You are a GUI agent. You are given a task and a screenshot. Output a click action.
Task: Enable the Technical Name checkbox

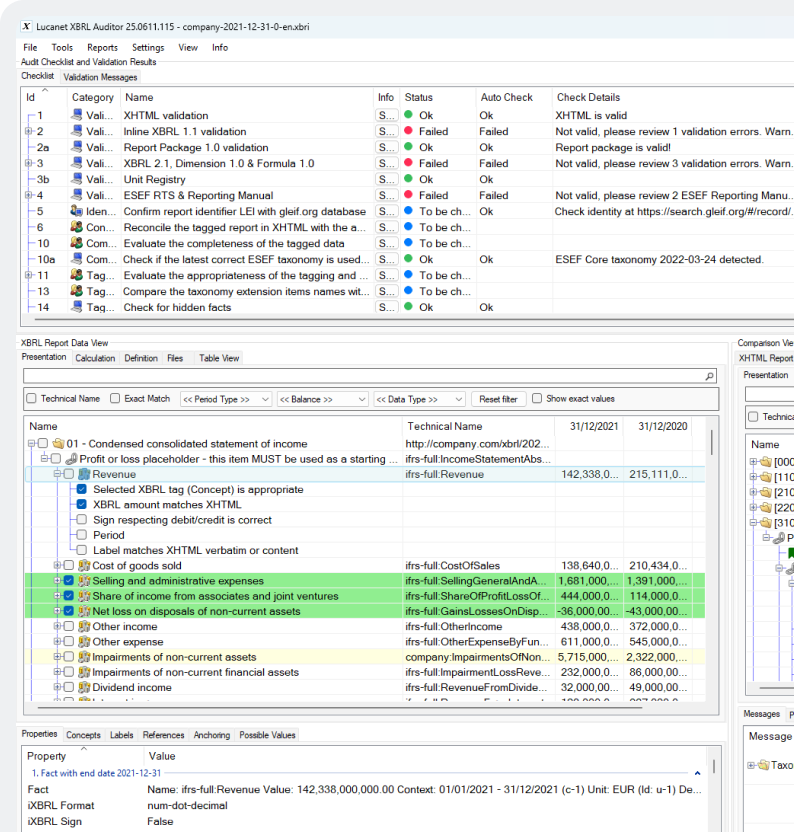tap(31, 399)
